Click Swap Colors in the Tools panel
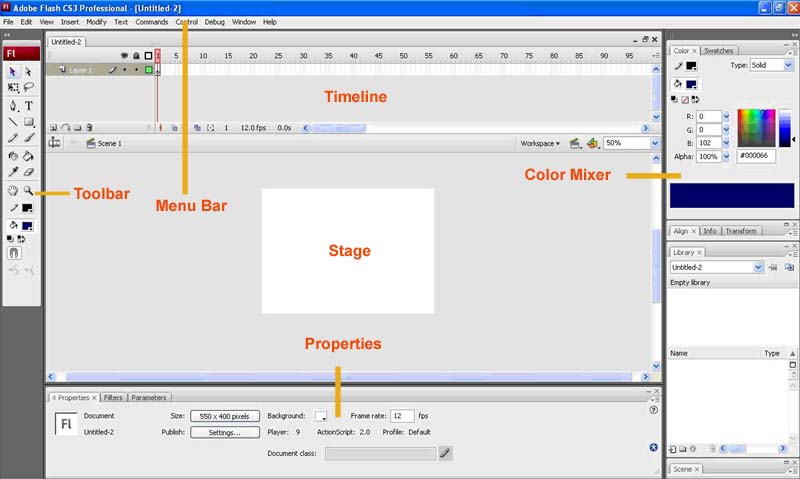This screenshot has width=800, height=479. (21, 239)
